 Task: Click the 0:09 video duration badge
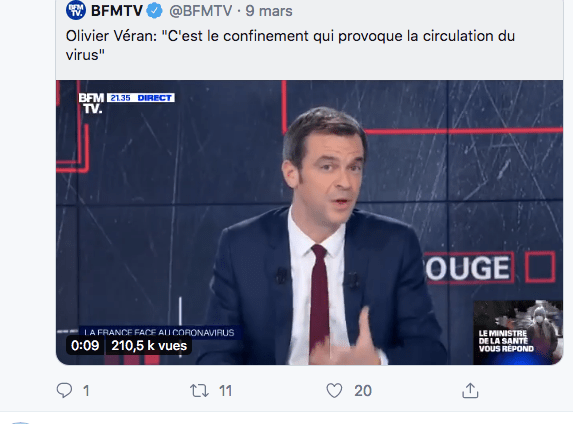click(x=85, y=345)
